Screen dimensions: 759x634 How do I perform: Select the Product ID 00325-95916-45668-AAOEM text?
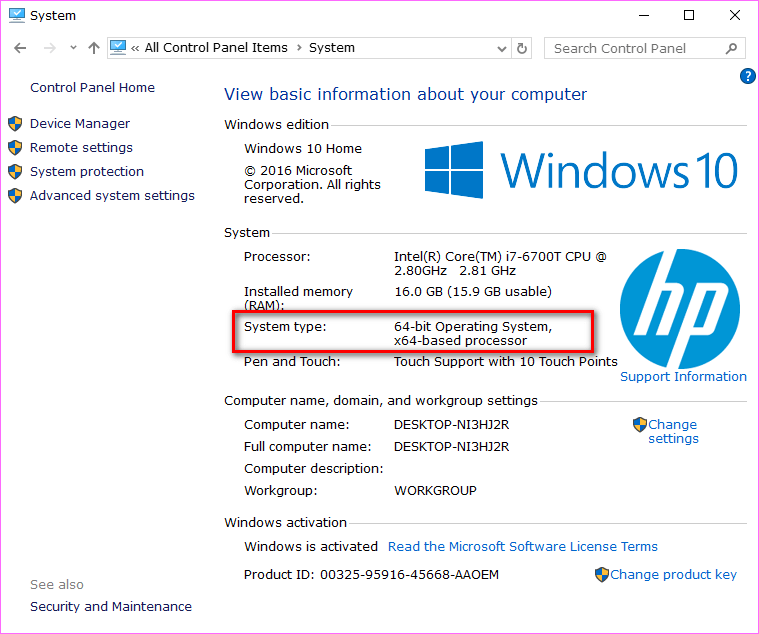(x=371, y=574)
